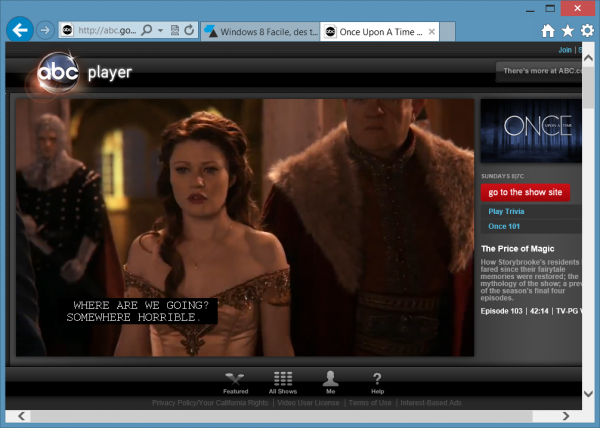
Task: Click the video player area
Action: pos(245,228)
